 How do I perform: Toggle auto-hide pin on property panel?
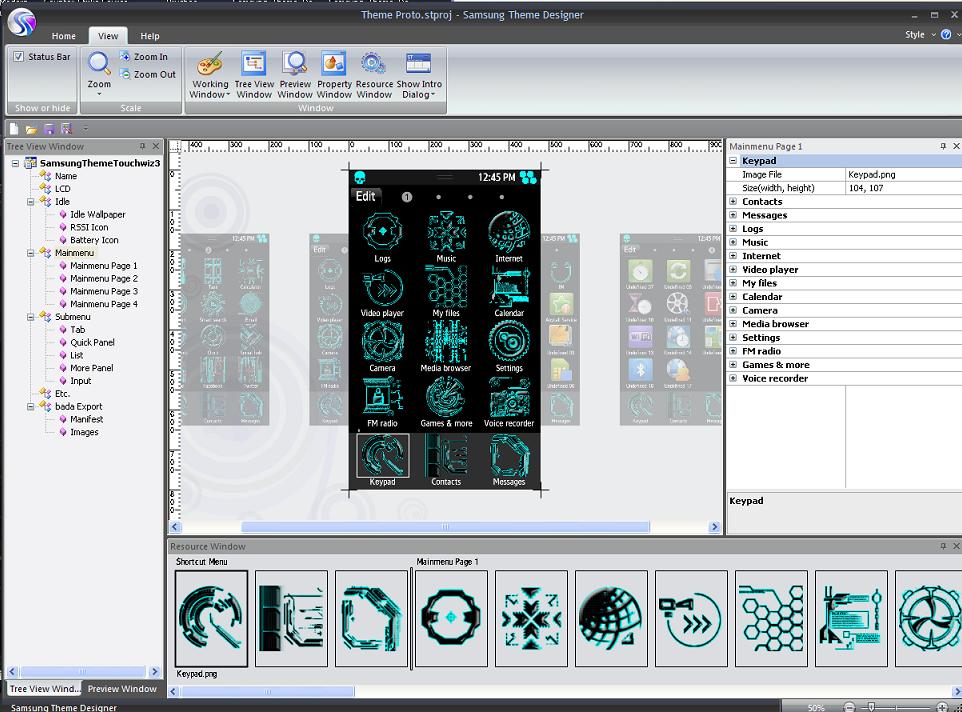(x=943, y=146)
